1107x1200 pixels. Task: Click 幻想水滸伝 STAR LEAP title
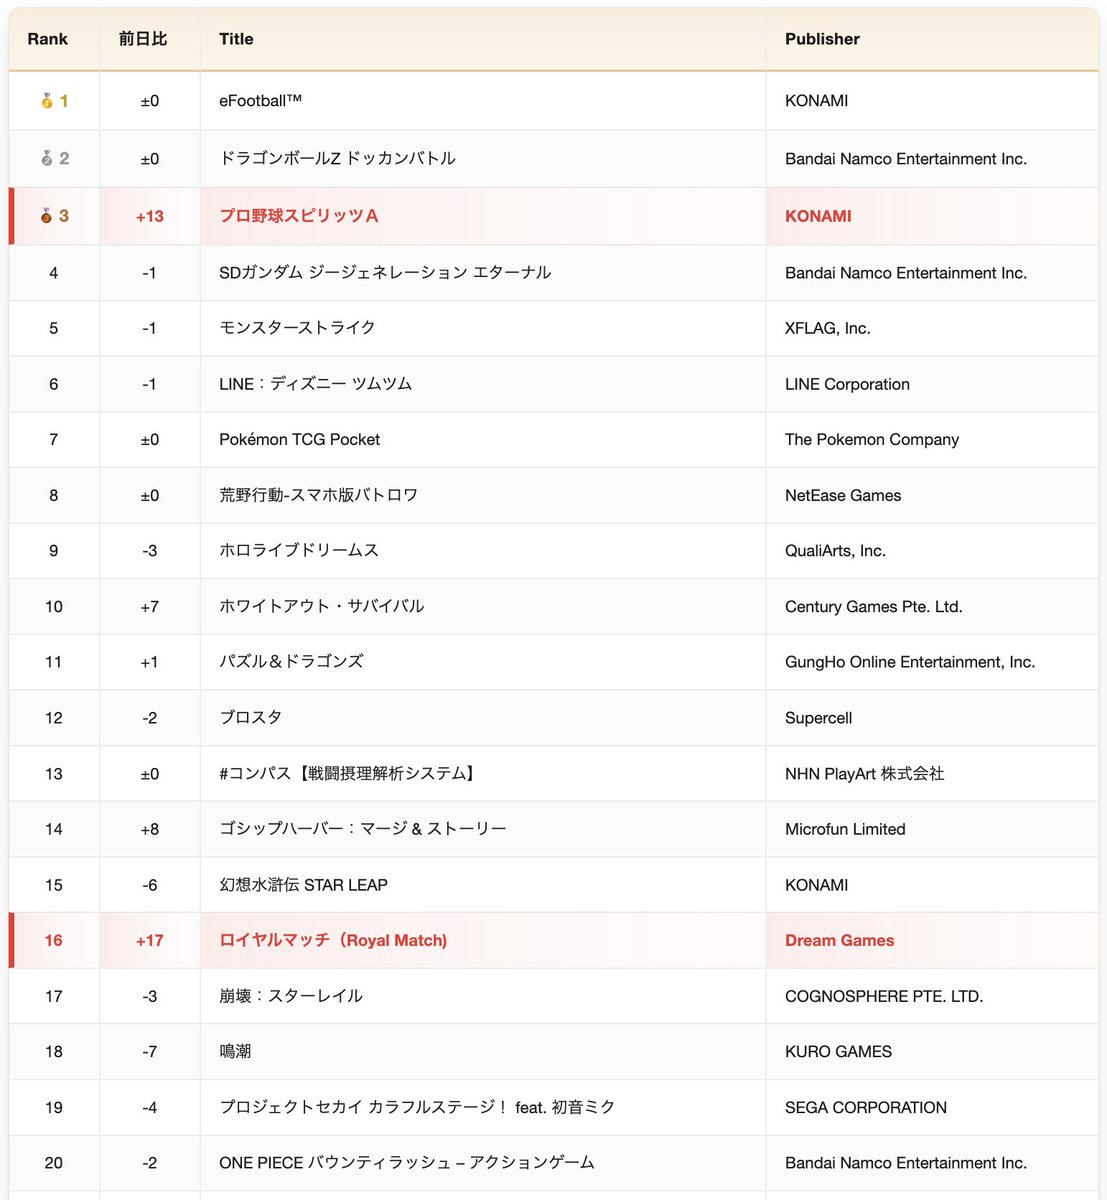[303, 885]
